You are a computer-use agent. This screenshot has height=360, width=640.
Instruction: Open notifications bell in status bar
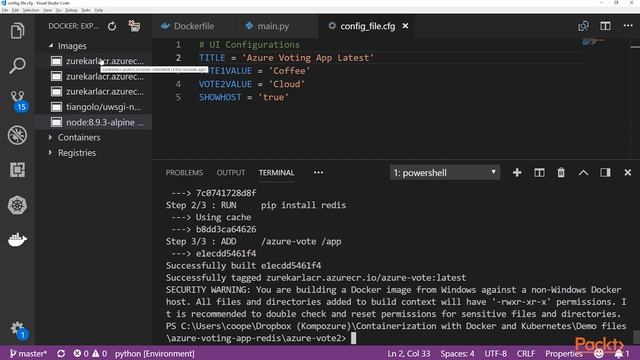622,353
